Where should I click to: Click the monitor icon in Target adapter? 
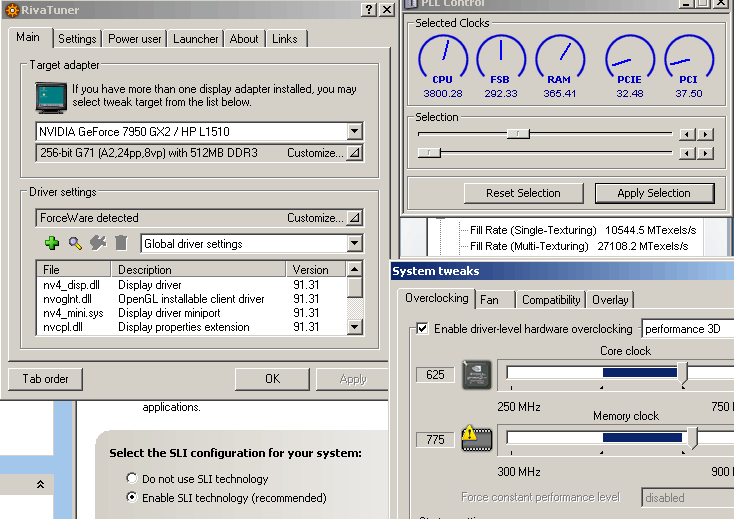pos(51,97)
